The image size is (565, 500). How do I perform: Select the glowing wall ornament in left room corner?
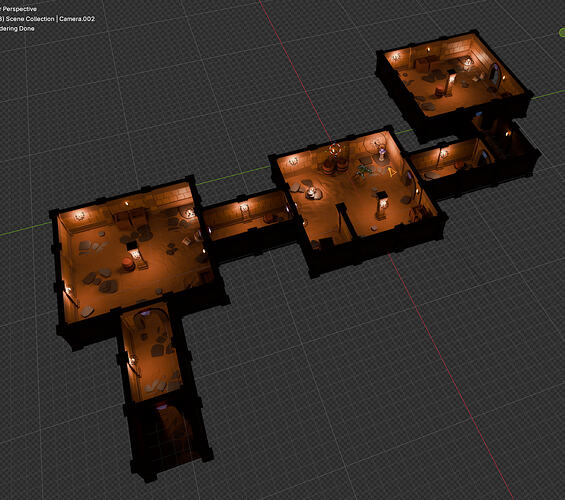pyautogui.click(x=80, y=216)
